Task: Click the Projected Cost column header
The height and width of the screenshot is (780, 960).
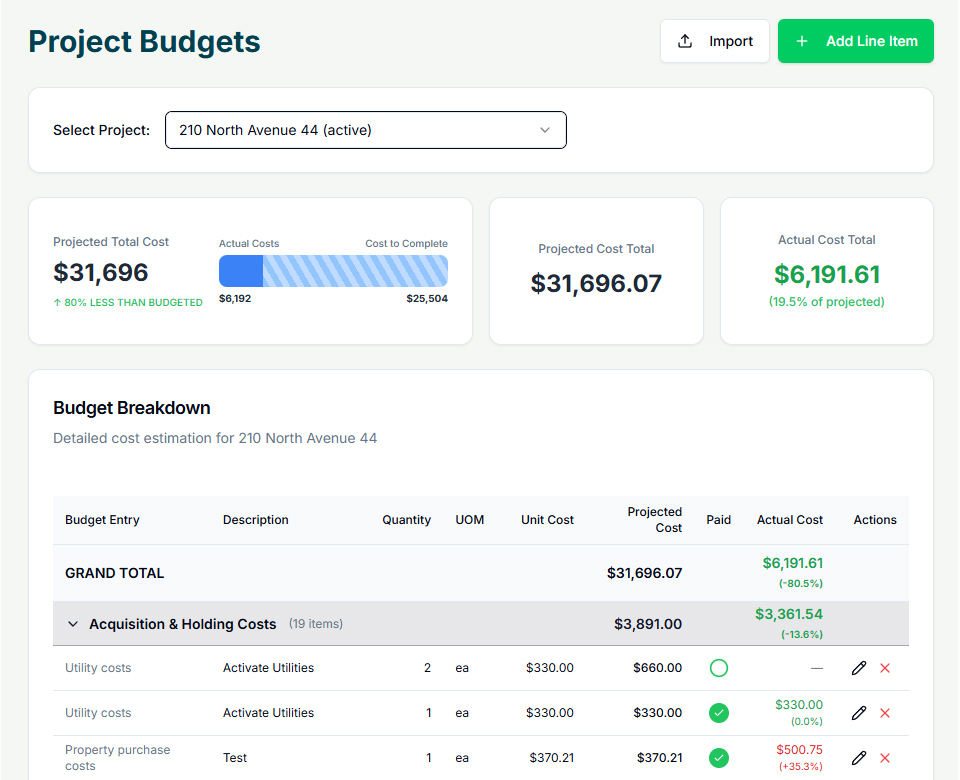Action: pos(654,520)
